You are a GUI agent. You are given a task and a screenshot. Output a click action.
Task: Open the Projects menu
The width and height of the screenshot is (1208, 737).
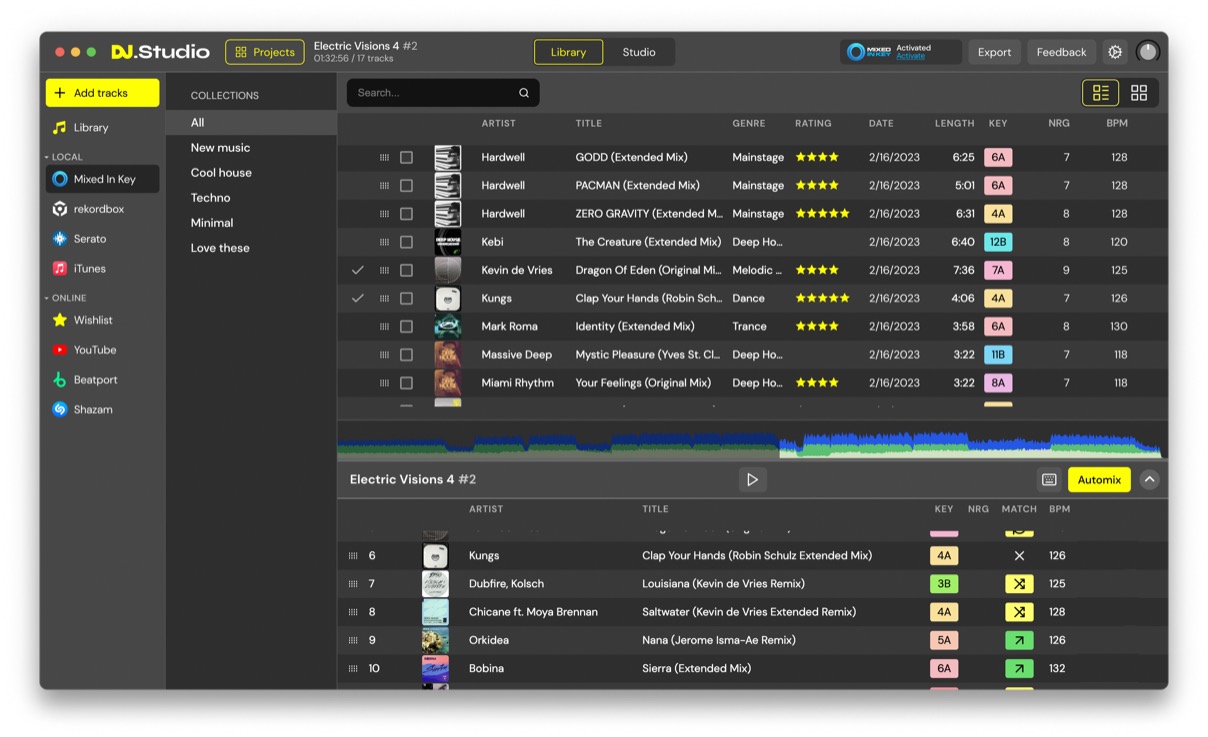click(x=264, y=51)
